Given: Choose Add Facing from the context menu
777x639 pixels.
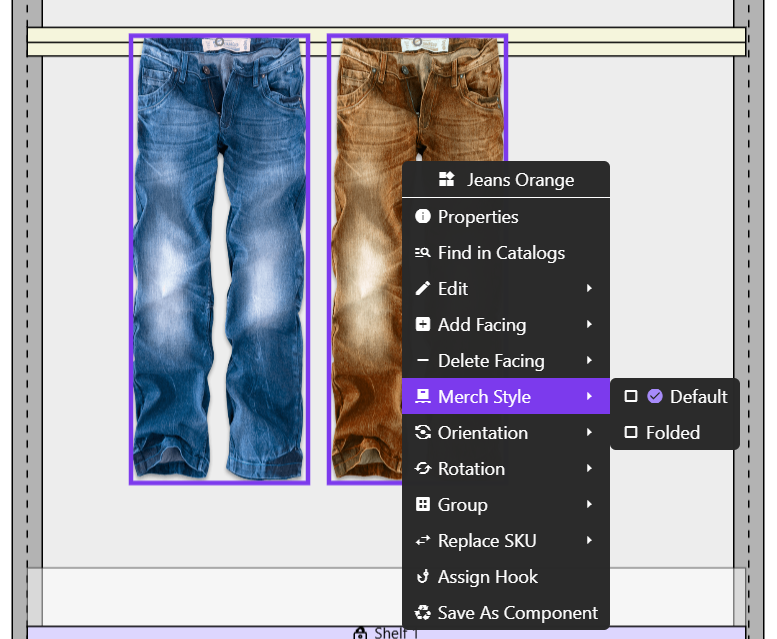Looking at the screenshot, I should [481, 325].
